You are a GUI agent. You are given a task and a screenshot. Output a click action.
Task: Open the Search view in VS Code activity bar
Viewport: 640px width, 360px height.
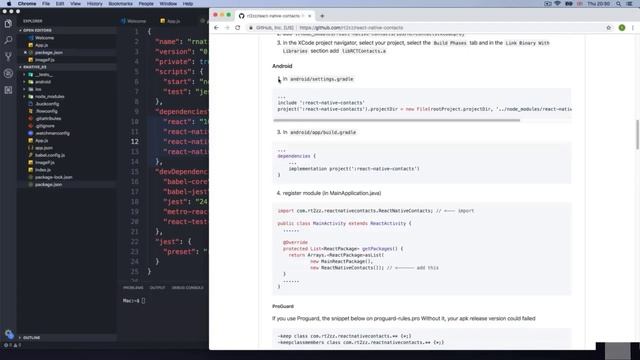8,40
